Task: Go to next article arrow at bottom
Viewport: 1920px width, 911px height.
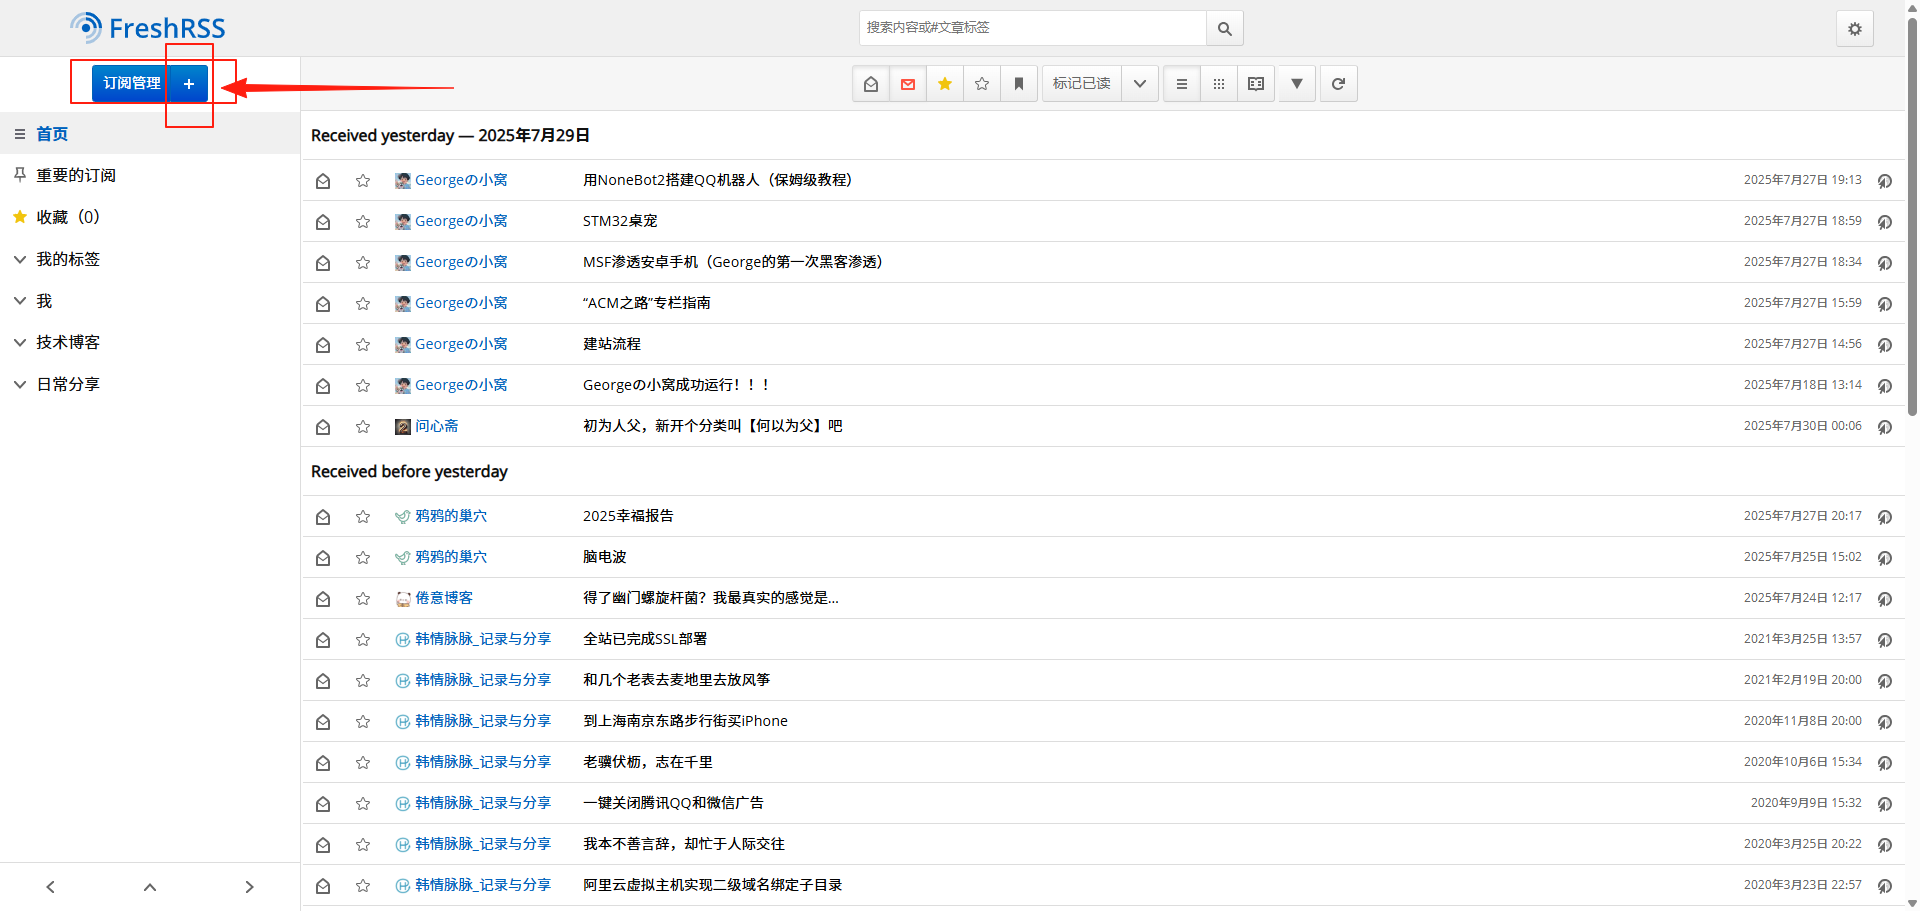Action: click(249, 887)
